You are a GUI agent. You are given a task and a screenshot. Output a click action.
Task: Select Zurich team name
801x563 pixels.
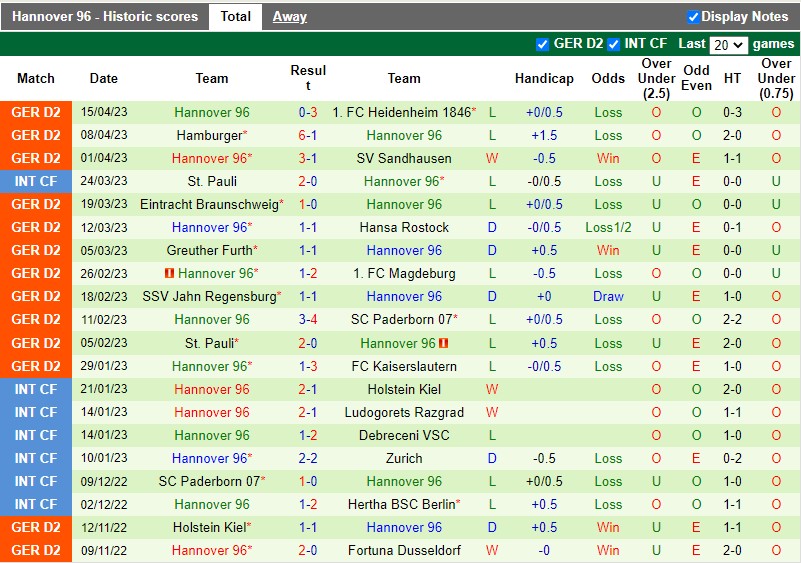404,458
